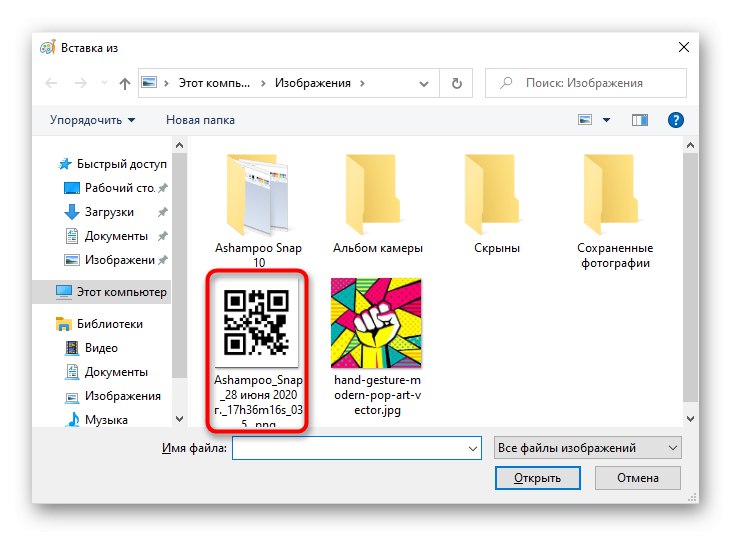Select 'Этот компьютер' in navigation pane
The width and height of the screenshot is (731, 536).
point(121,292)
